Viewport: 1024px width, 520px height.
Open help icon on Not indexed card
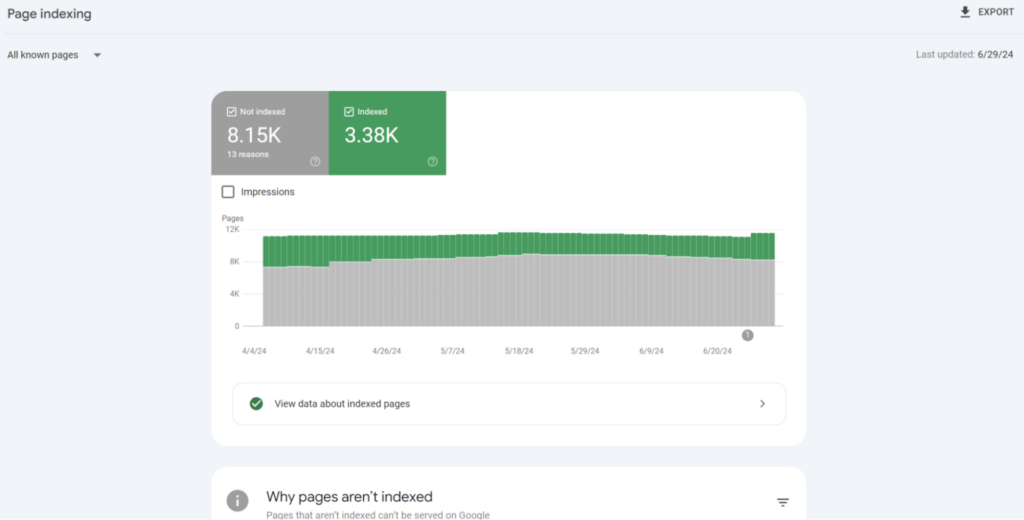(x=315, y=161)
